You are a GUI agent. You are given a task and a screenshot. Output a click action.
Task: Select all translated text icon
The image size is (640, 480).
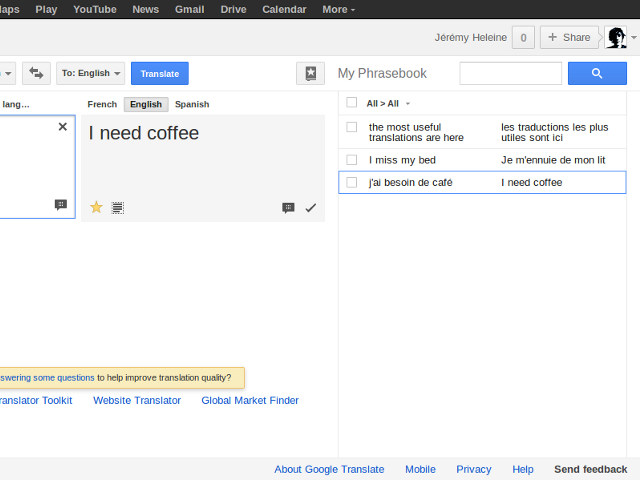[x=118, y=208]
